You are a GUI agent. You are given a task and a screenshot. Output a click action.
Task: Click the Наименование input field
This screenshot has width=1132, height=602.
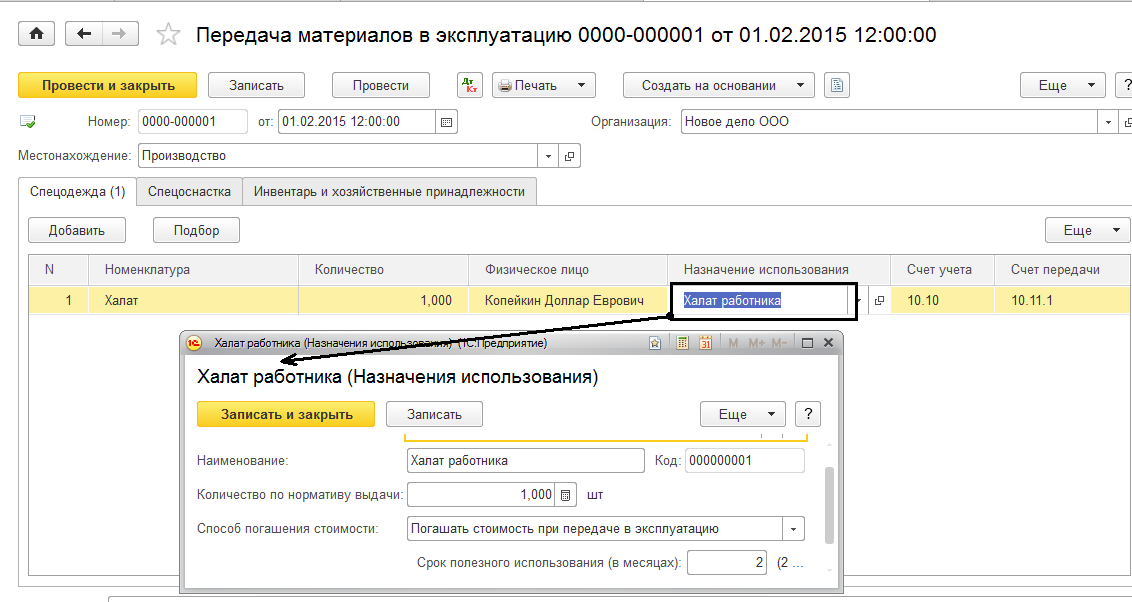(525, 461)
